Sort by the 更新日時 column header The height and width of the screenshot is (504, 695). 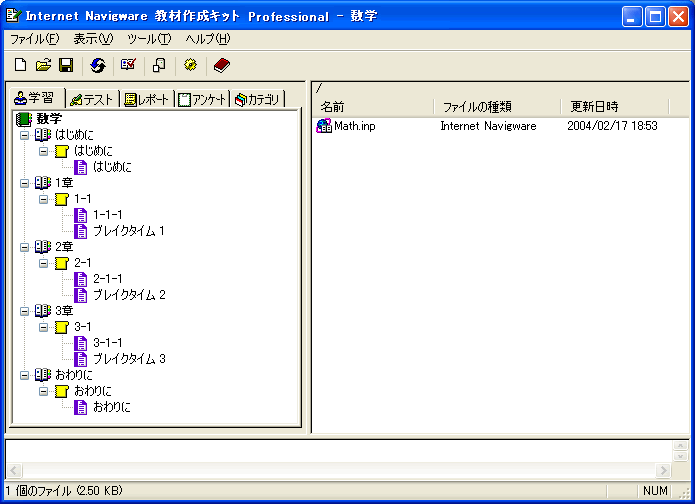coord(614,107)
